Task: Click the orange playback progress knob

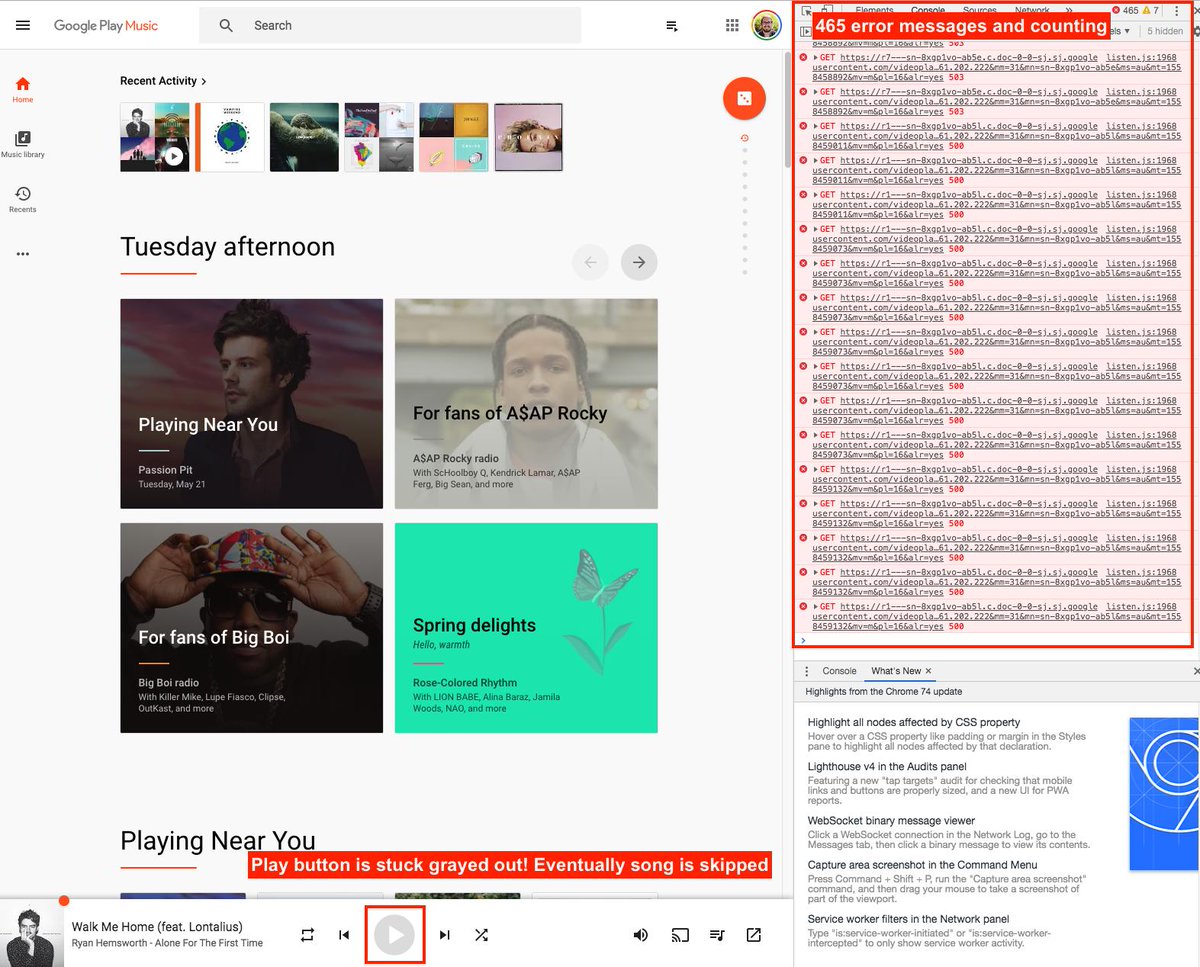Action: pos(64,901)
